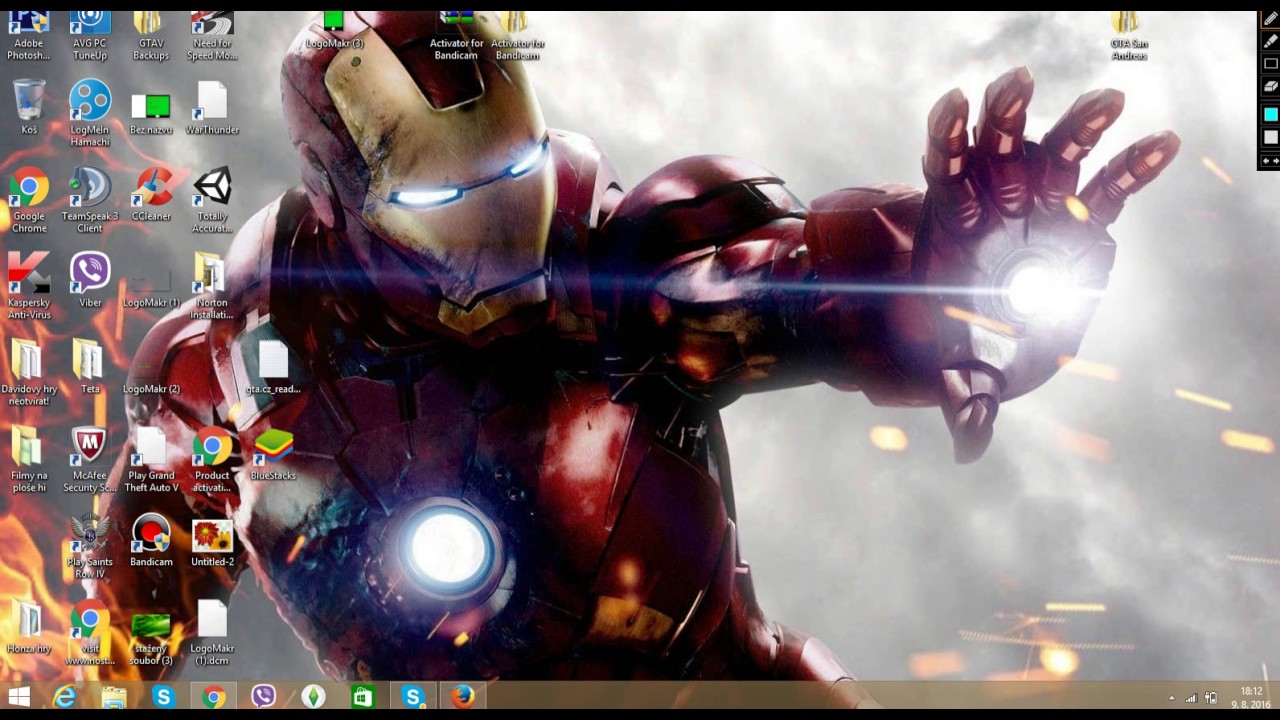Select the TeamSpeak 3 Client icon
This screenshot has height=720, width=1280.
coord(90,200)
